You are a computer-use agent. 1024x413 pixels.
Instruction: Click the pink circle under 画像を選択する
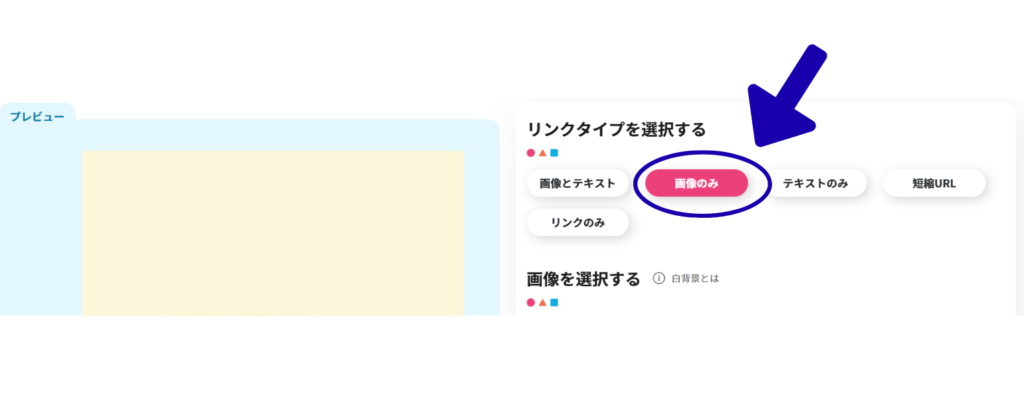531,302
